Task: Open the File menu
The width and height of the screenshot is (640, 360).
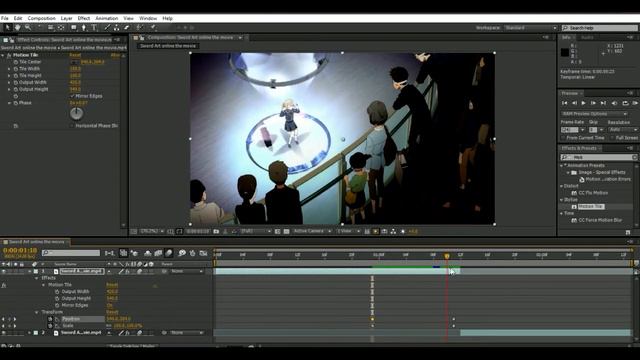Action: (4, 18)
